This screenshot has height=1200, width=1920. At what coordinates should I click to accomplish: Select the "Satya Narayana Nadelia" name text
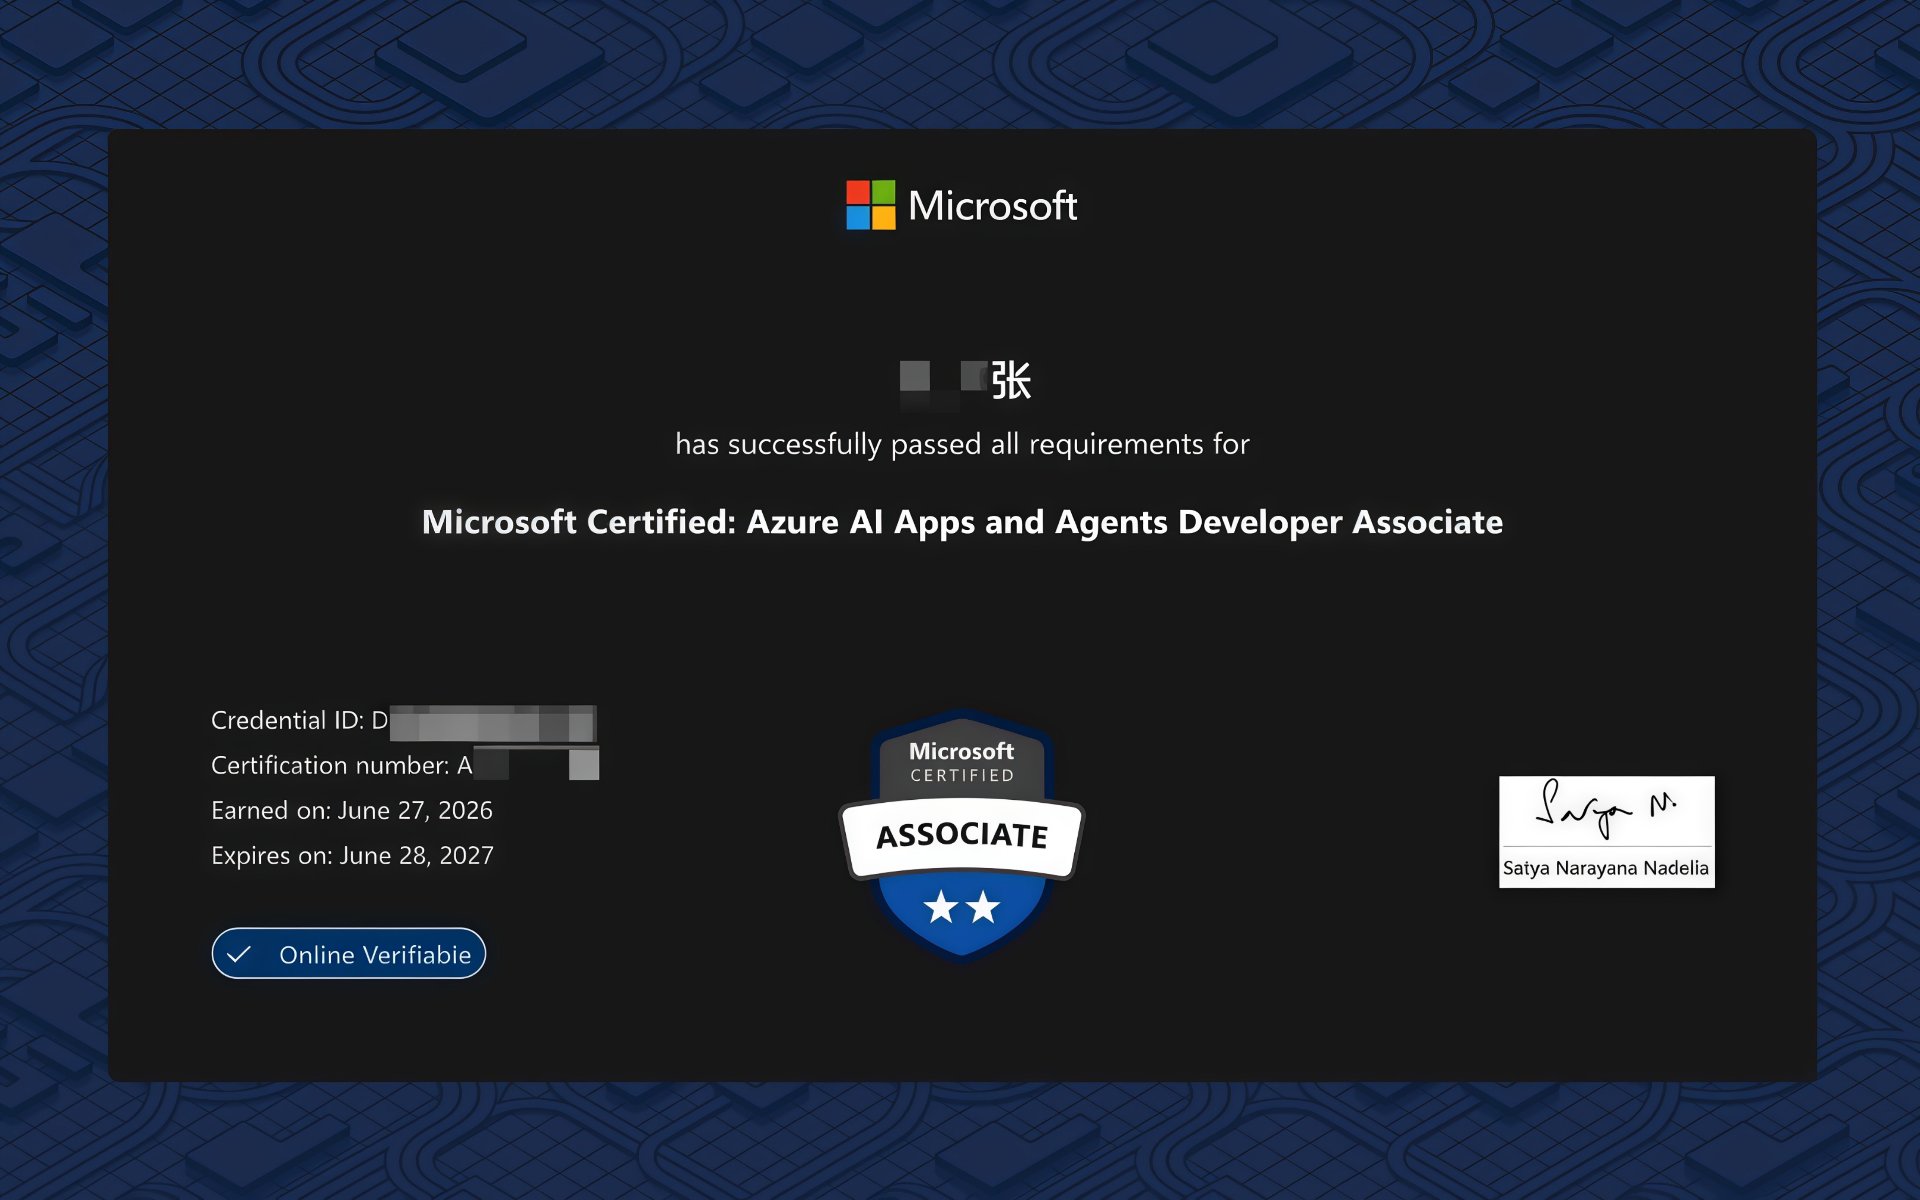(x=1606, y=868)
